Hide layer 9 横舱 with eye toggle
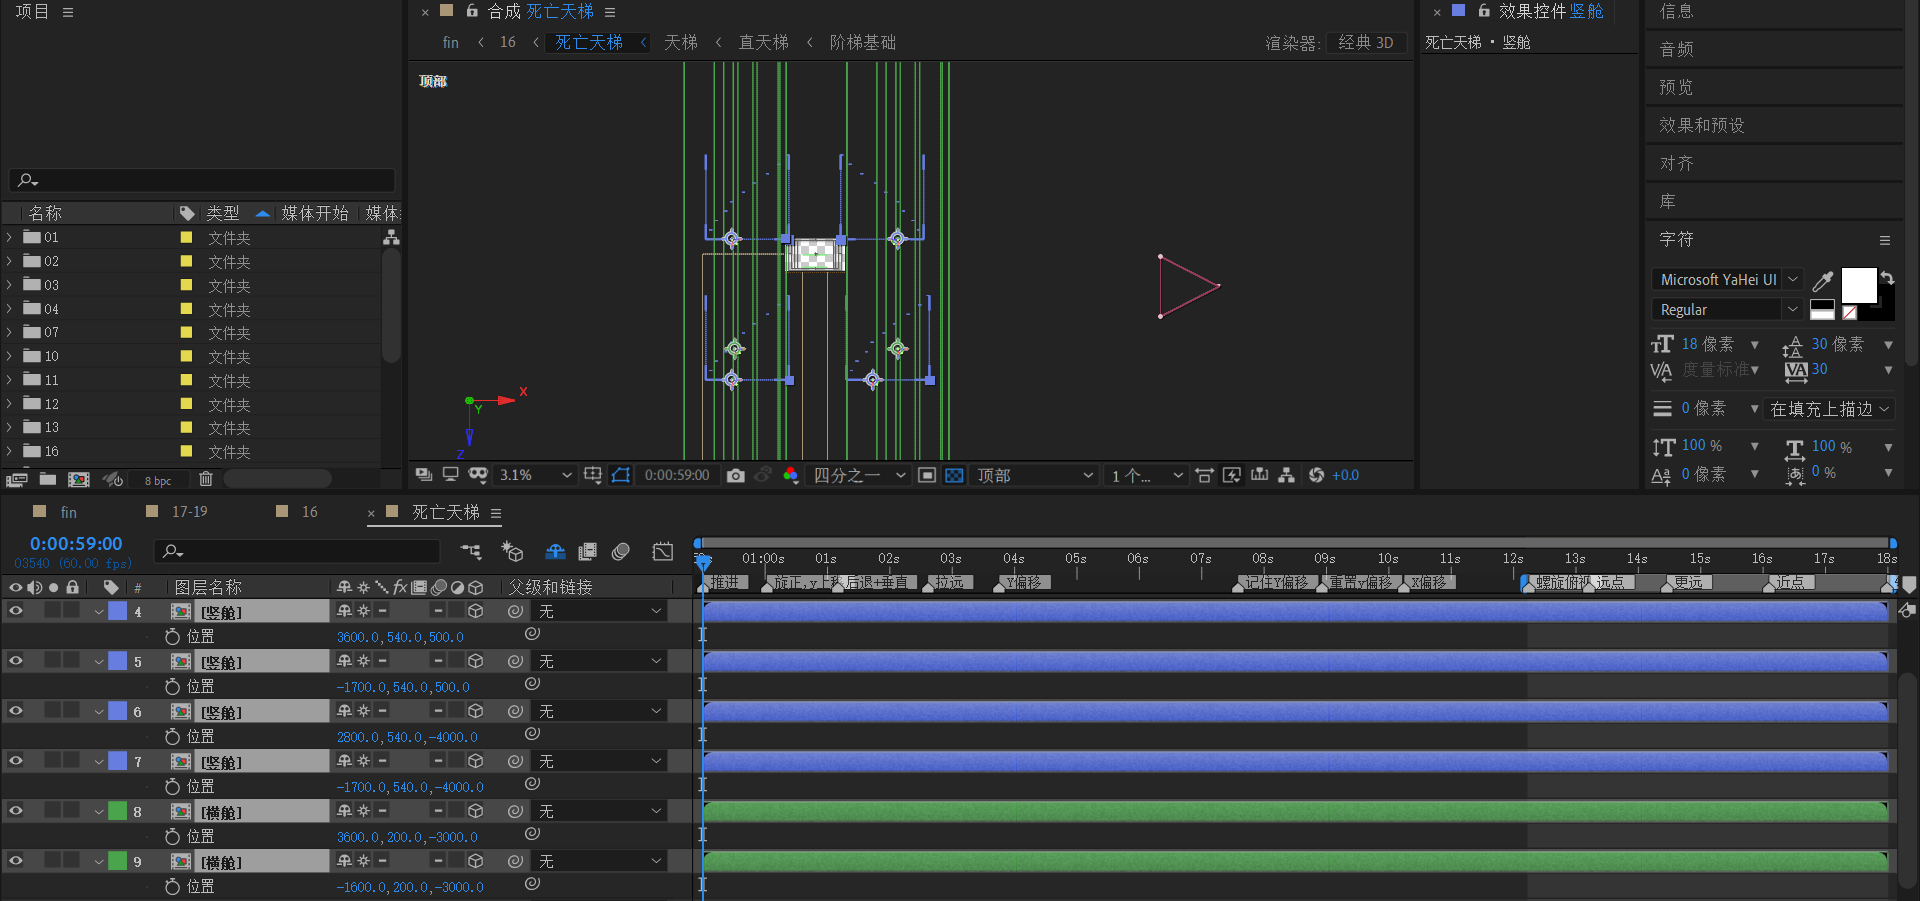The image size is (1920, 901). pyautogui.click(x=16, y=861)
